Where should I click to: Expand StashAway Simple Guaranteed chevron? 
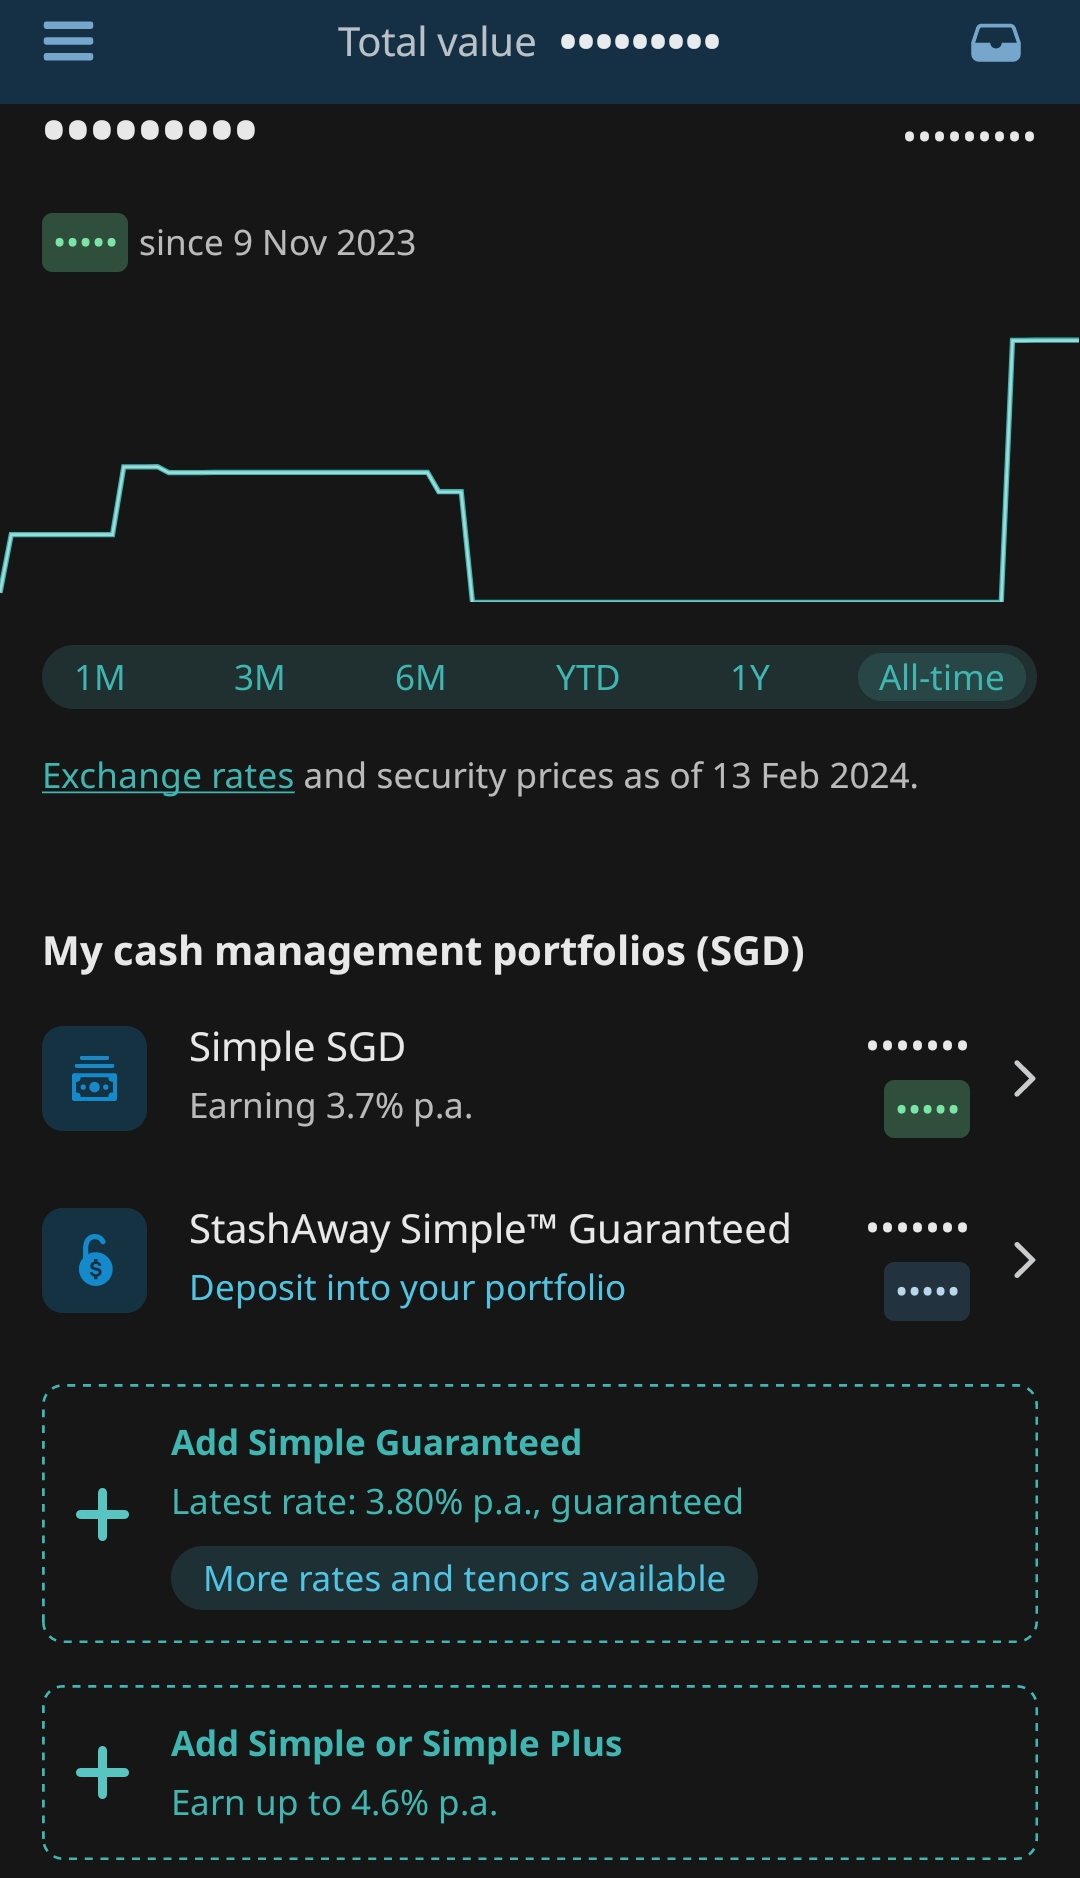[x=1024, y=1260]
